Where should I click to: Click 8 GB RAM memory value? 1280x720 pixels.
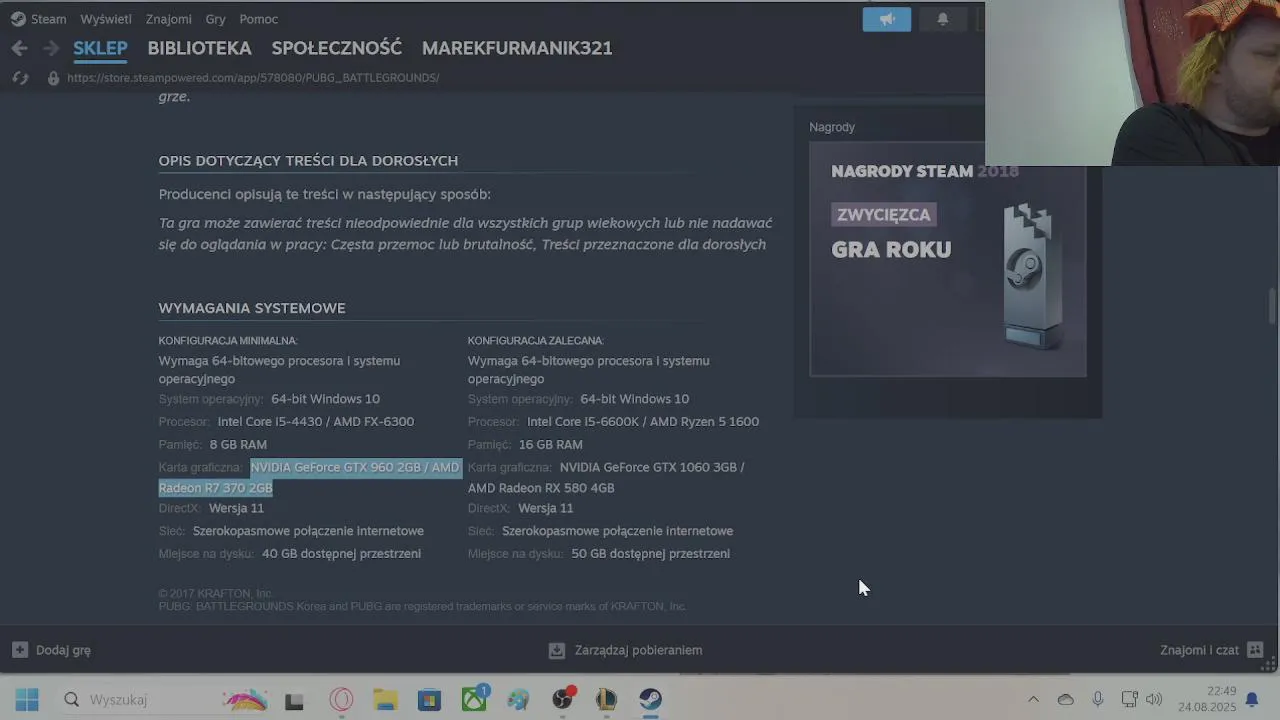click(x=238, y=445)
